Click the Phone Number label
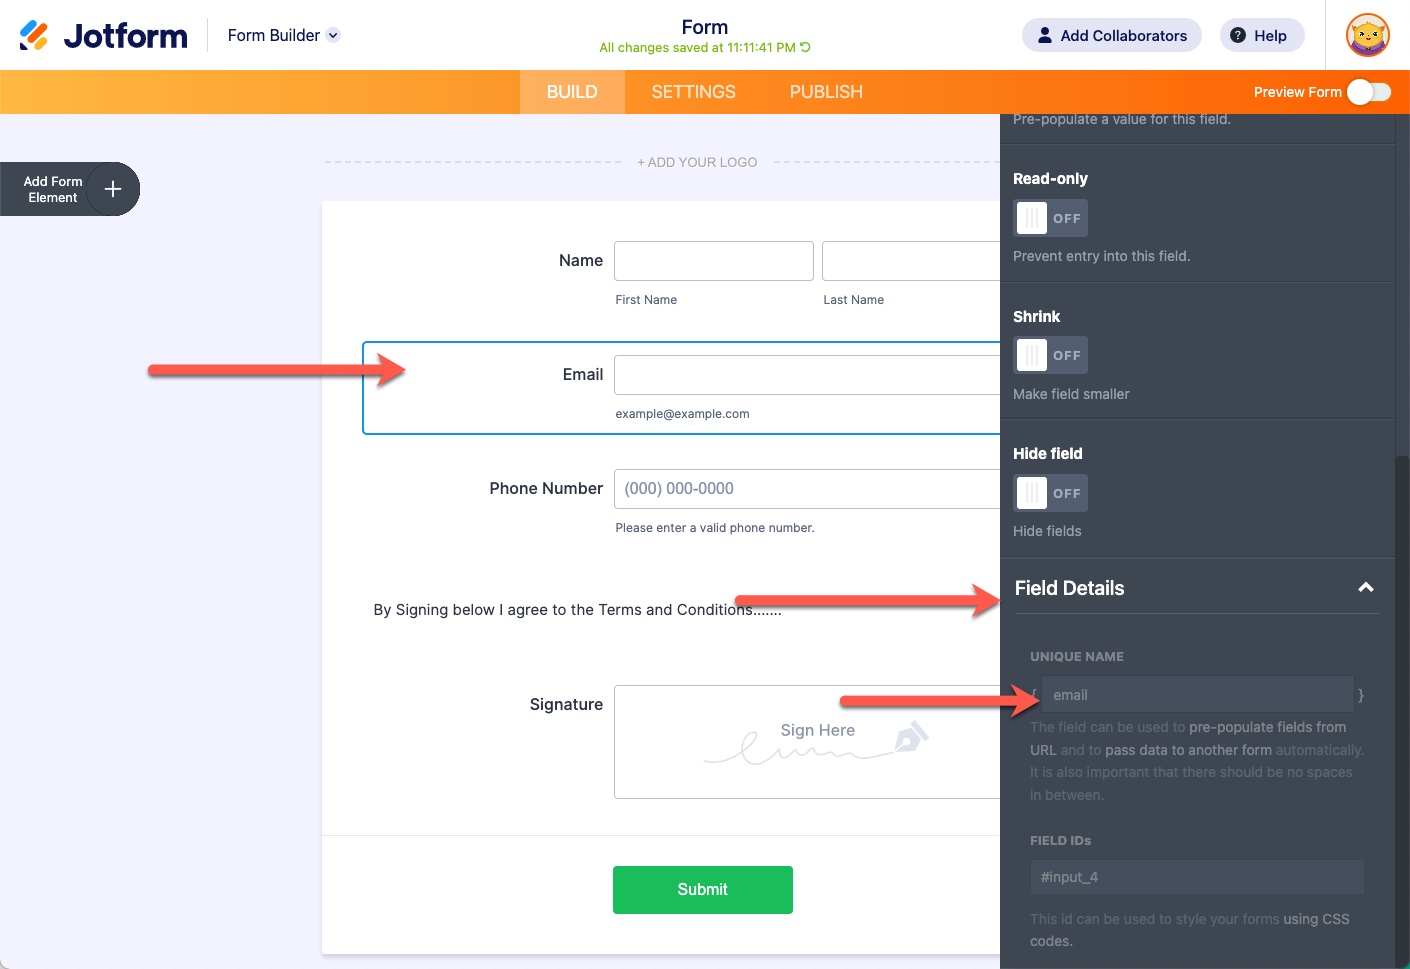 pos(546,489)
